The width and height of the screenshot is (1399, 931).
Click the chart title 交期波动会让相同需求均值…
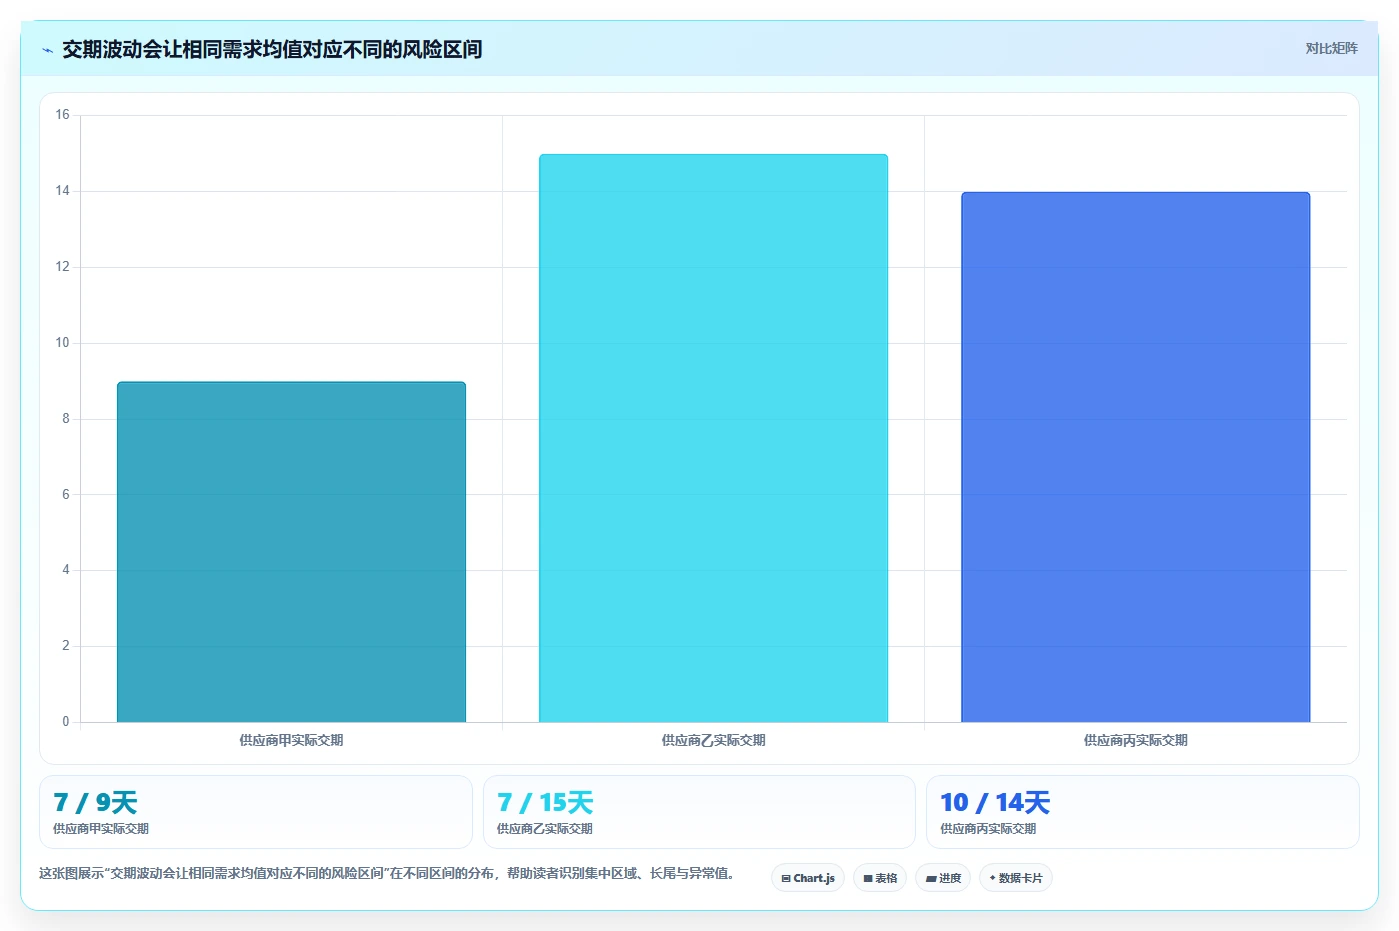272,49
